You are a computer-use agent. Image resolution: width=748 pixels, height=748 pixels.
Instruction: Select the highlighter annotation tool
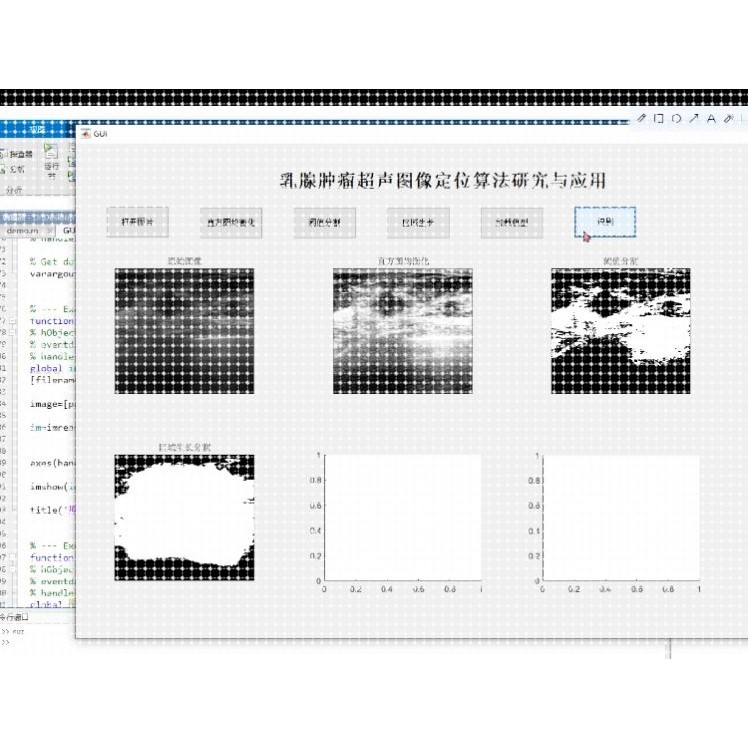[x=728, y=118]
